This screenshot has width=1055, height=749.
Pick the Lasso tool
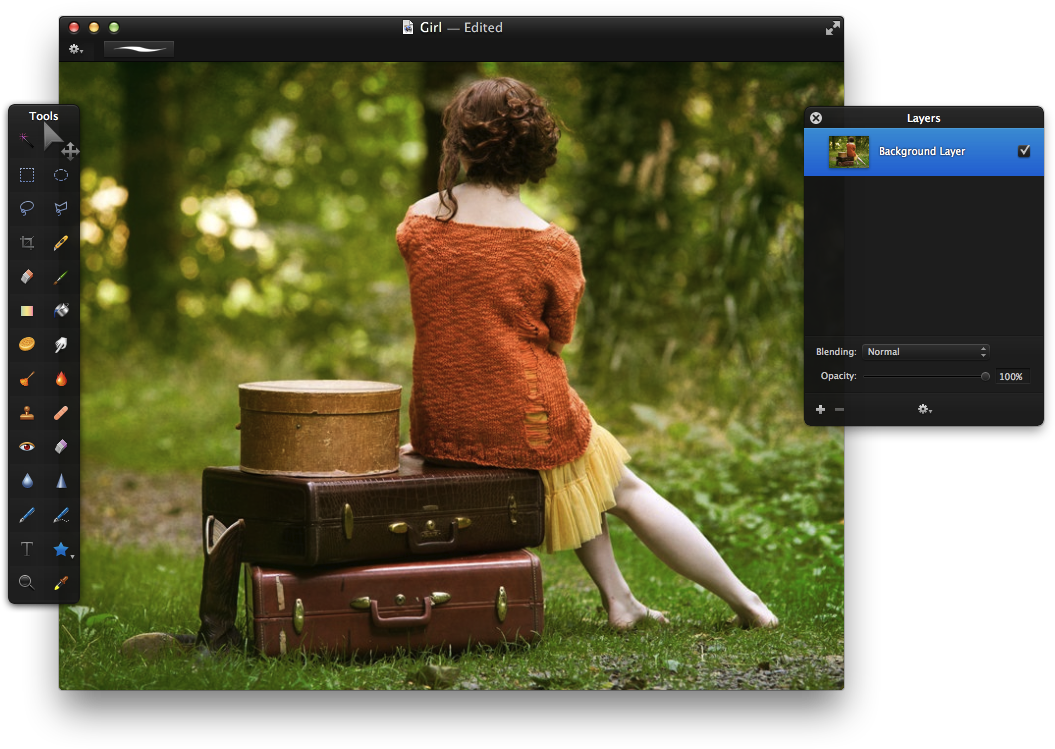[27, 208]
